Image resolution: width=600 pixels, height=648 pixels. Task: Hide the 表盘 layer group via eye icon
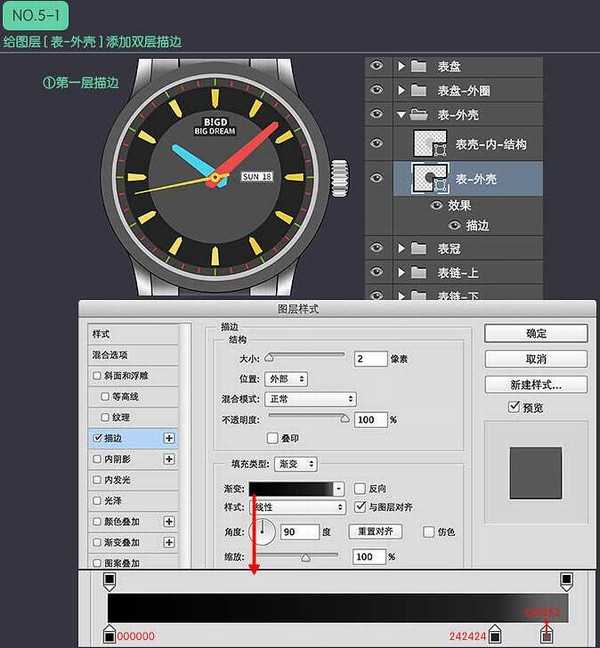point(377,67)
